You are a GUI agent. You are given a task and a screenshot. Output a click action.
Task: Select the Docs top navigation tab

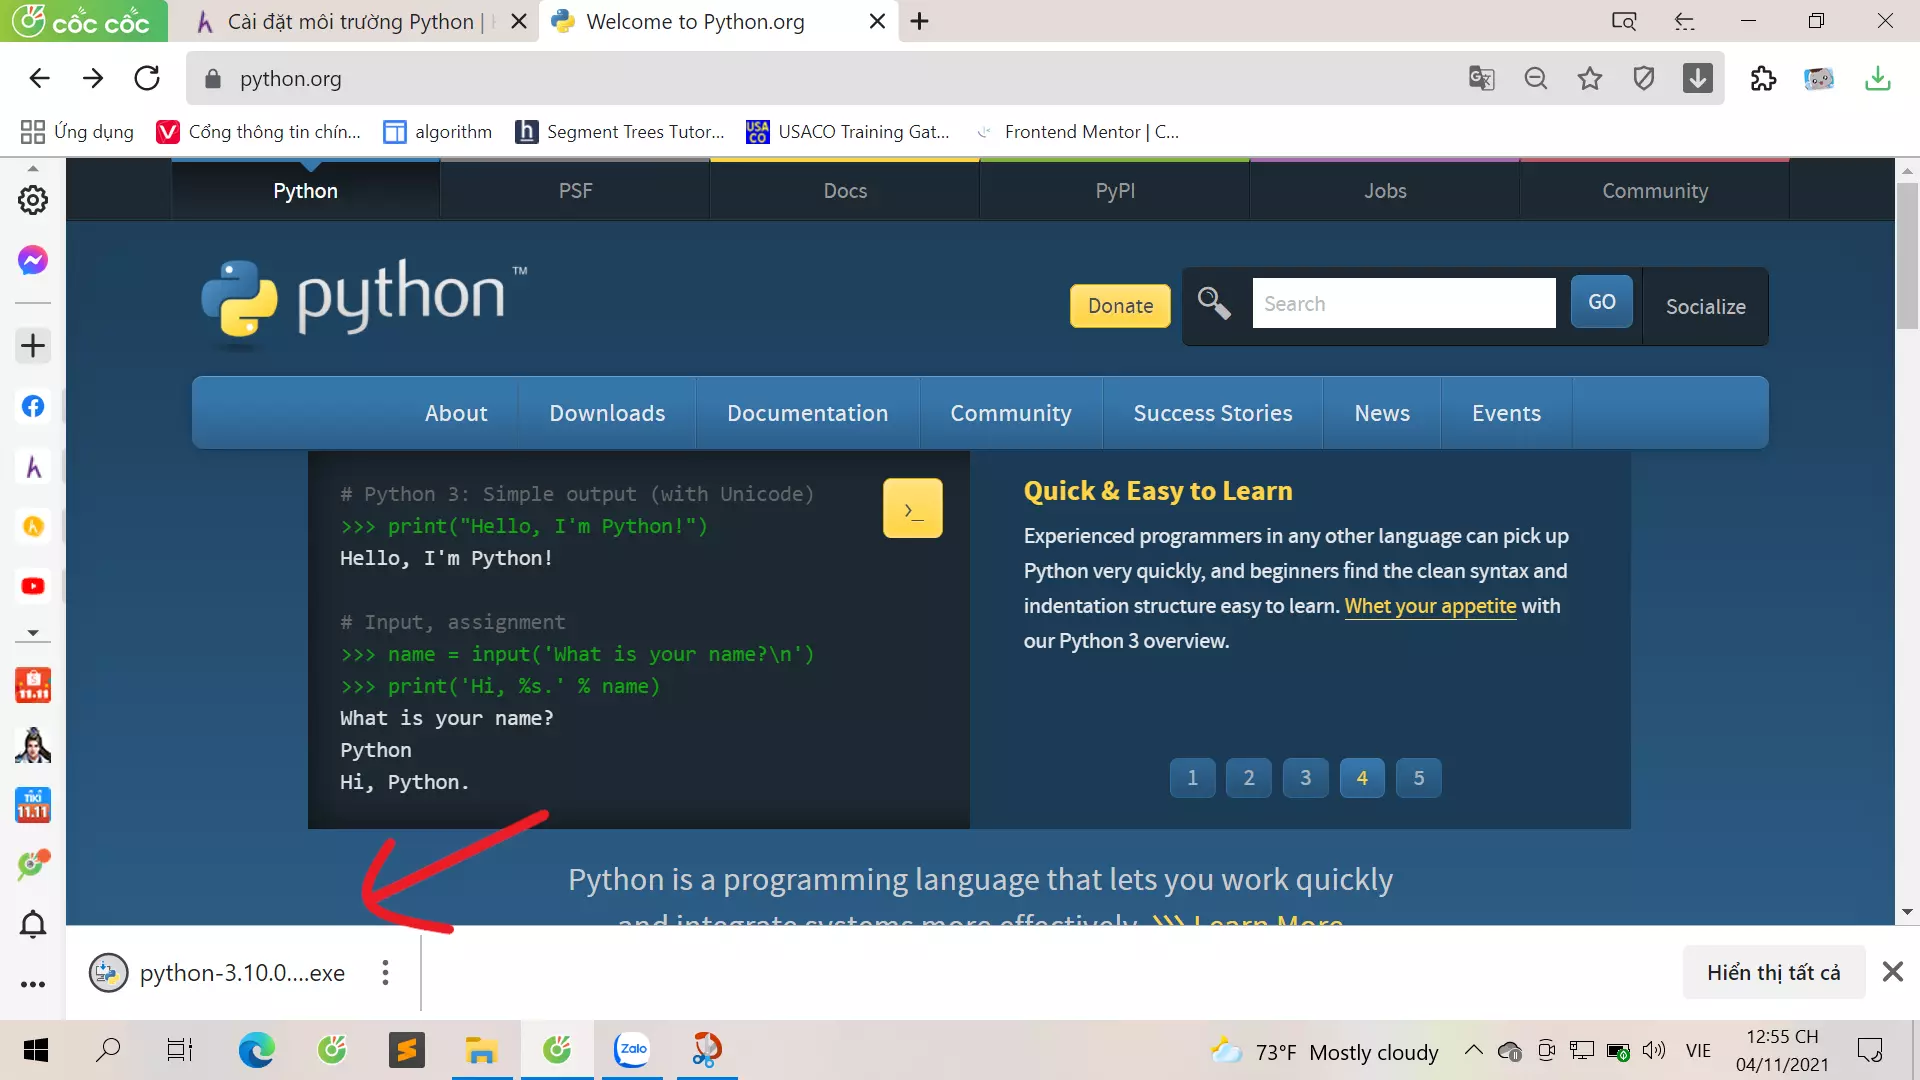[845, 191]
